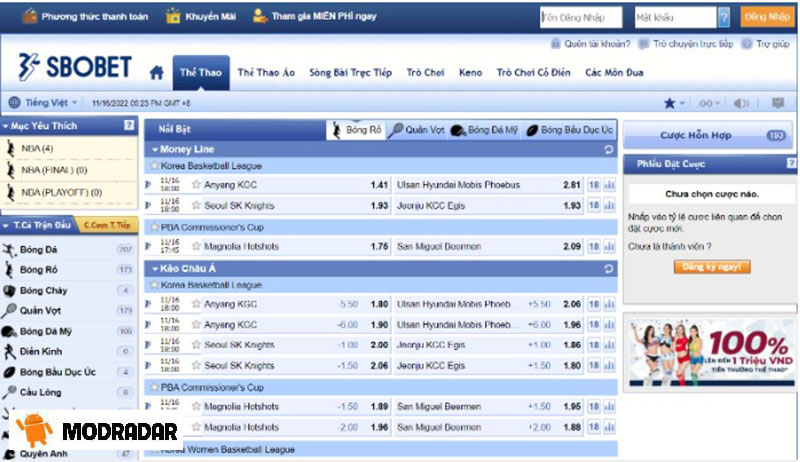Open the Keno menu item
Screen dimensions: 800x462
click(470, 72)
